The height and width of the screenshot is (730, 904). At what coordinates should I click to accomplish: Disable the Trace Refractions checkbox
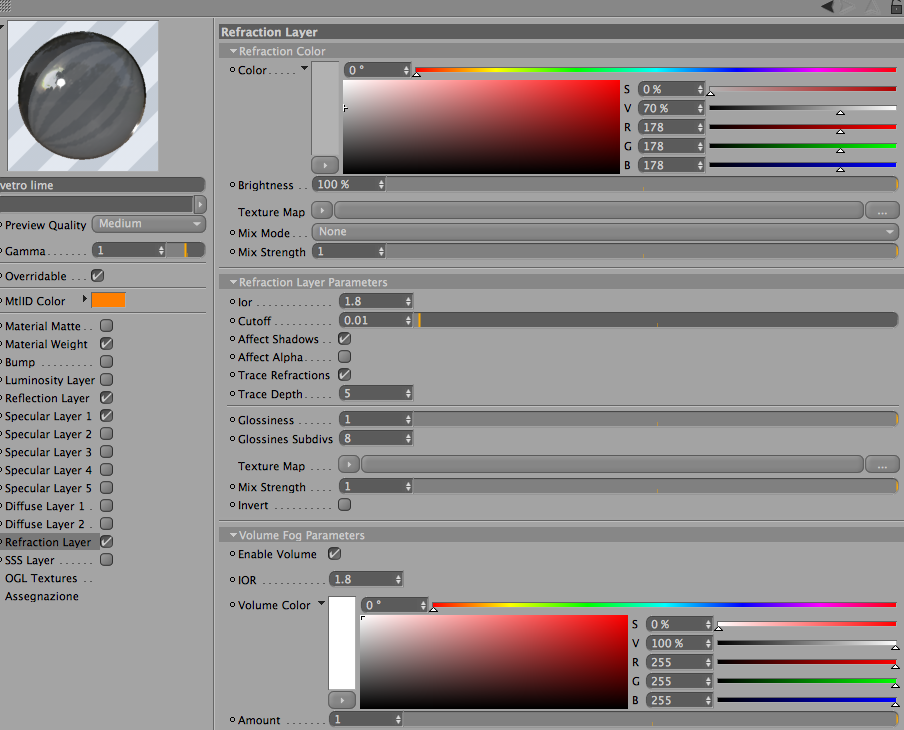point(344,375)
